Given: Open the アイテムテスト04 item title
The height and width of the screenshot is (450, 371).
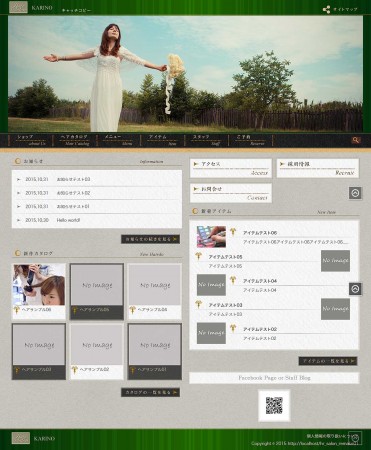Looking at the screenshot, I should [x=260, y=281].
